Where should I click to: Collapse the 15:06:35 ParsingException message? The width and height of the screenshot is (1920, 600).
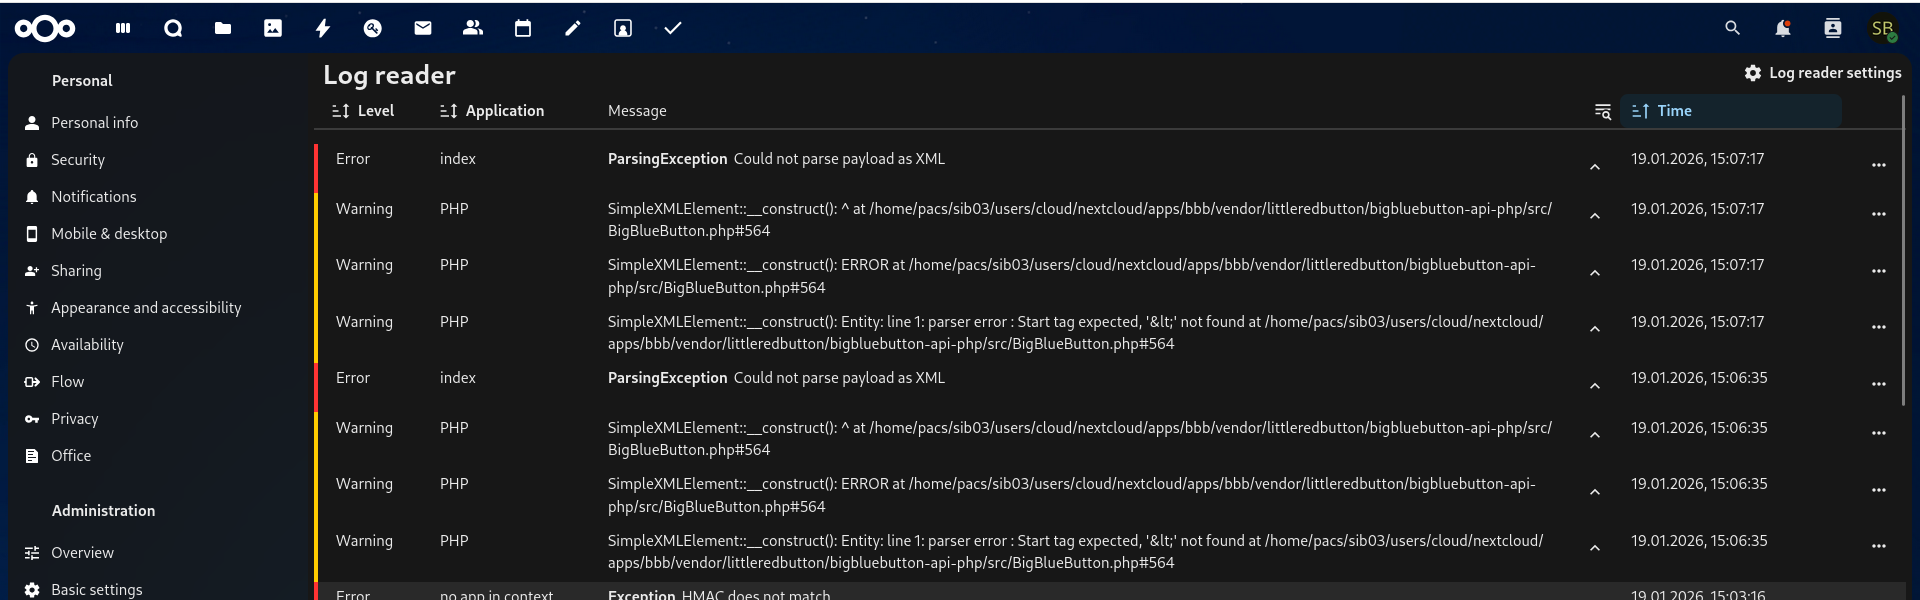point(1595,386)
